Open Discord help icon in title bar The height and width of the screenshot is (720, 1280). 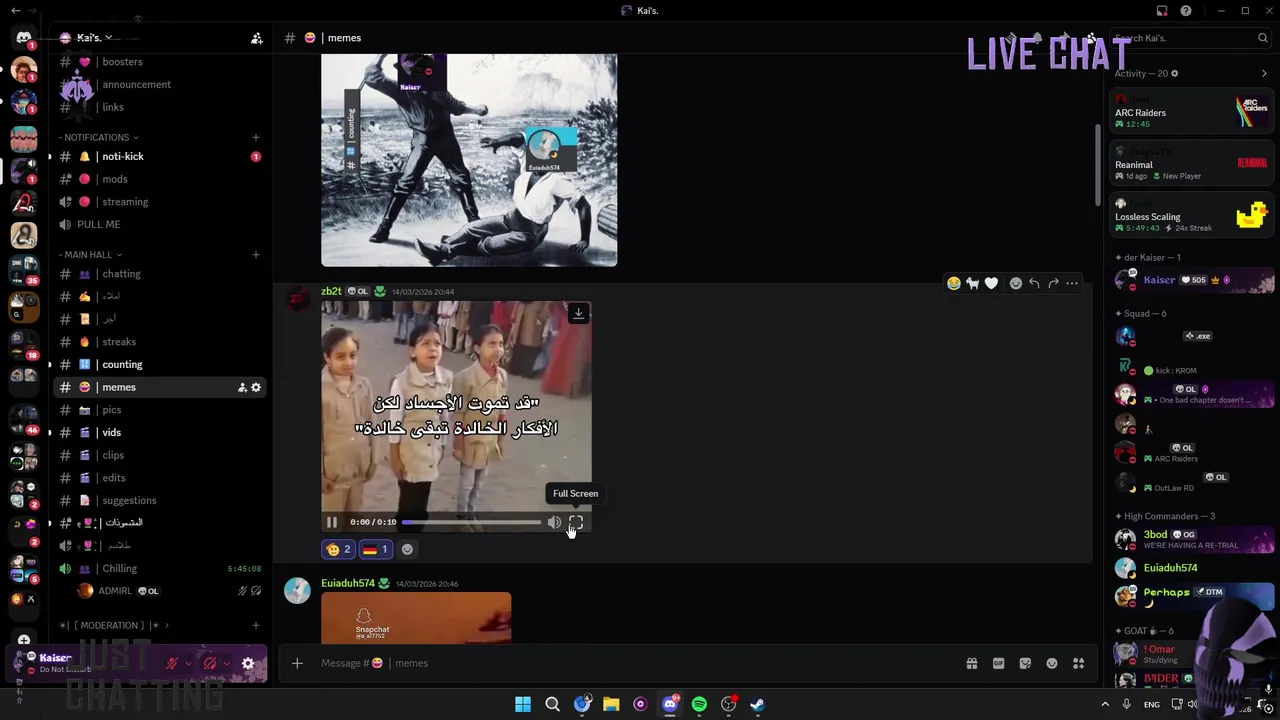pos(1186,11)
